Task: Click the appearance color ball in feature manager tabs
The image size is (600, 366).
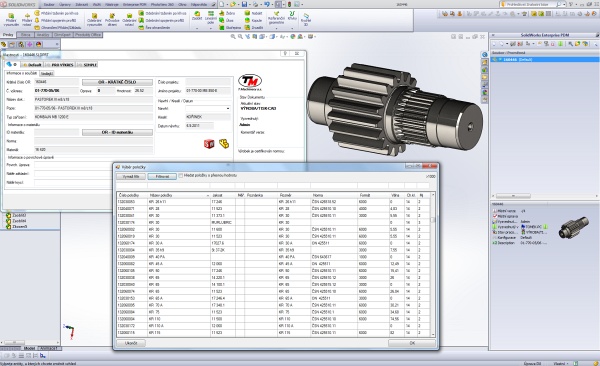Action: [39, 44]
